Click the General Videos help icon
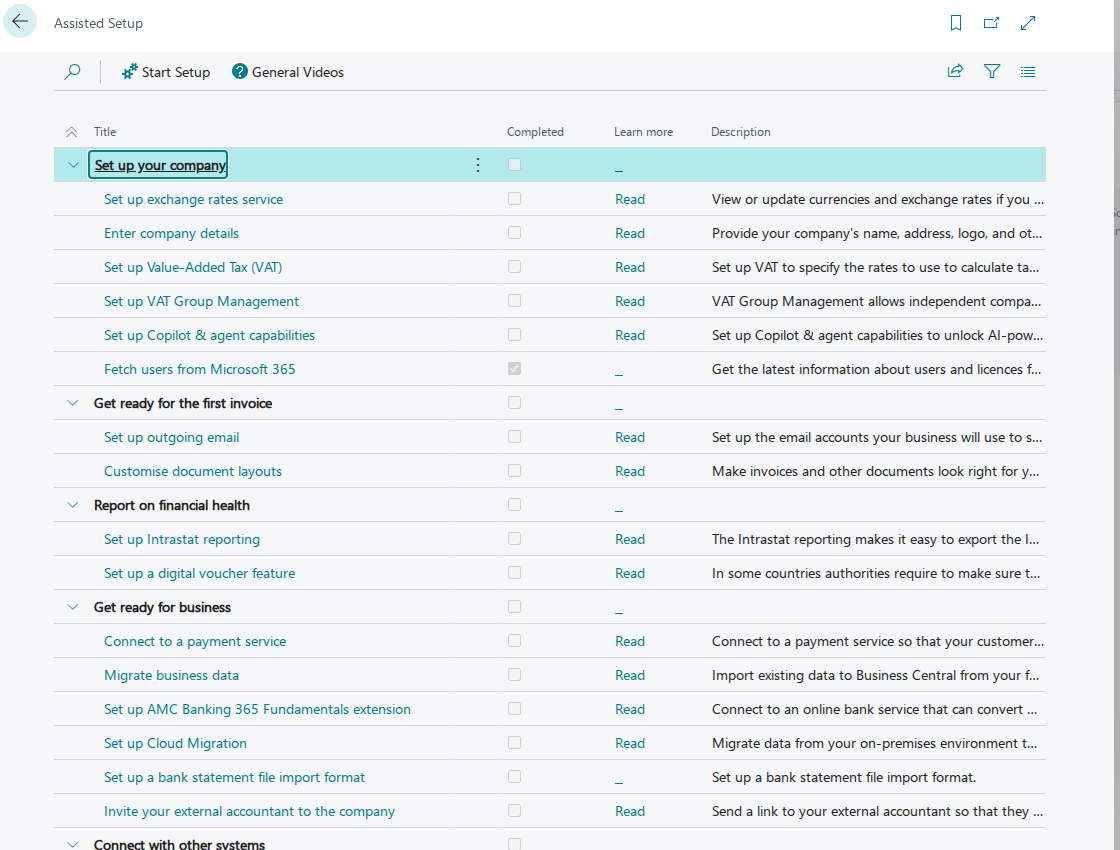Image resolution: width=1120 pixels, height=850 pixels. tap(239, 71)
